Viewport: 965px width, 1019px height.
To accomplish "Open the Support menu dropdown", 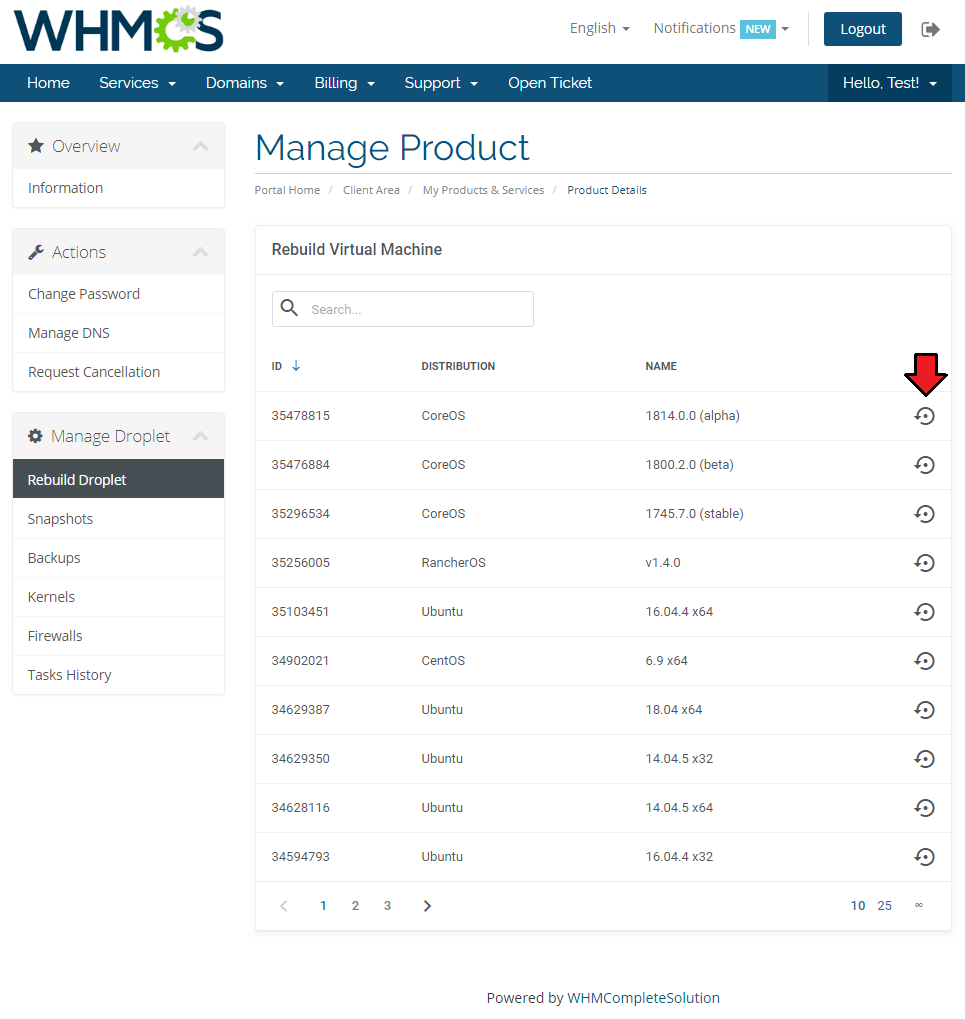I will 441,83.
